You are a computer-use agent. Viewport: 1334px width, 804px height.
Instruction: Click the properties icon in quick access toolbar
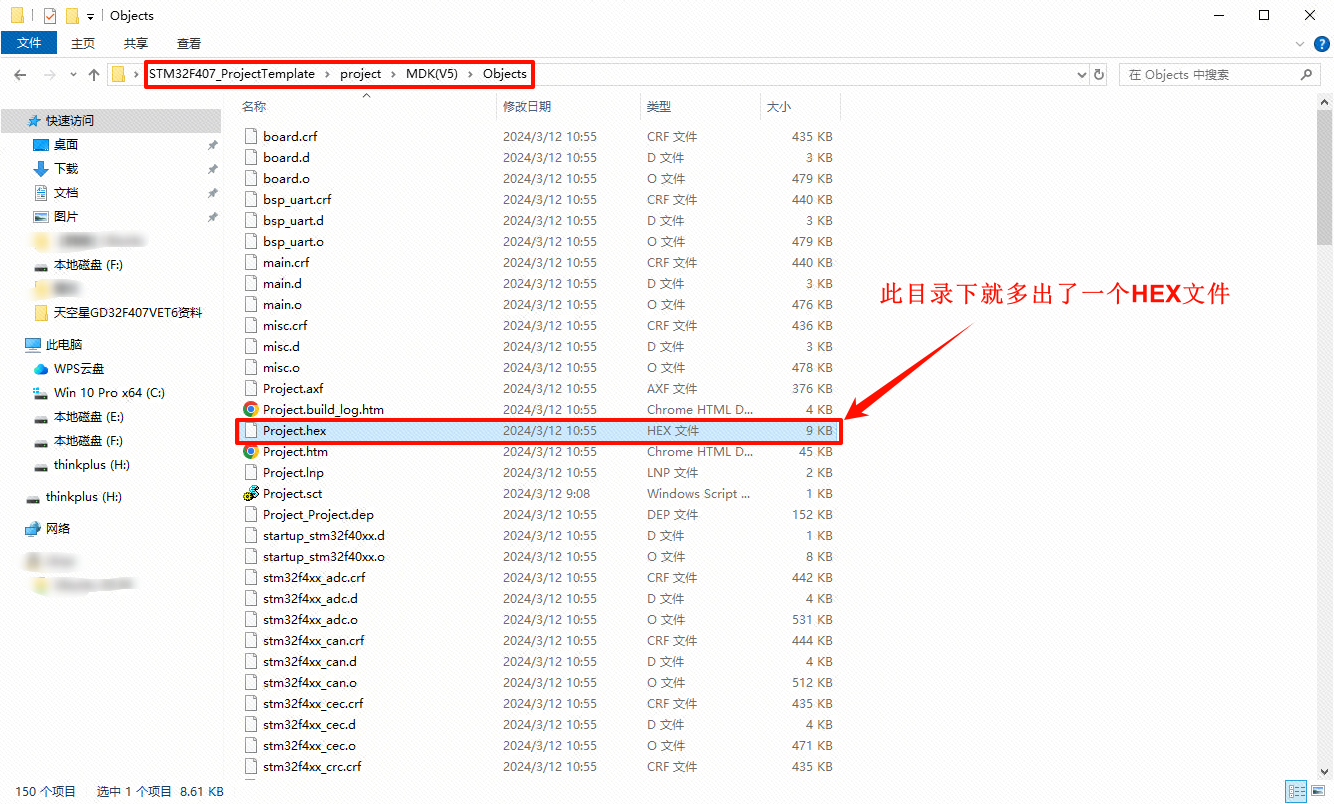click(50, 16)
